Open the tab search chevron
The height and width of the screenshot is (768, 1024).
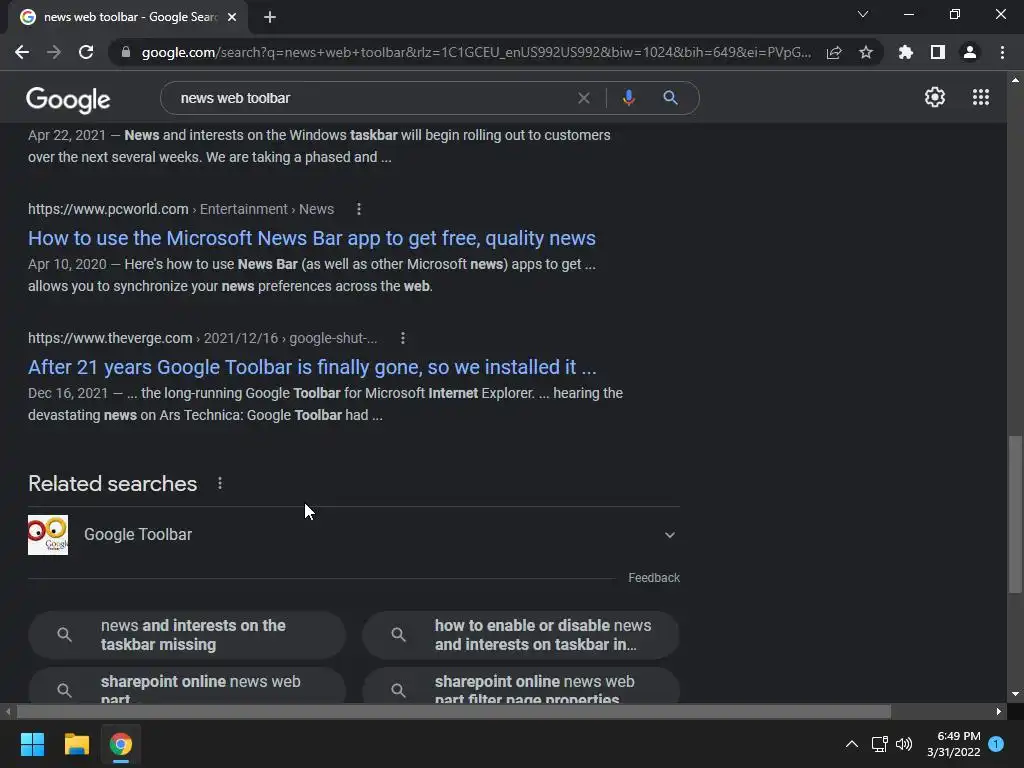(863, 14)
